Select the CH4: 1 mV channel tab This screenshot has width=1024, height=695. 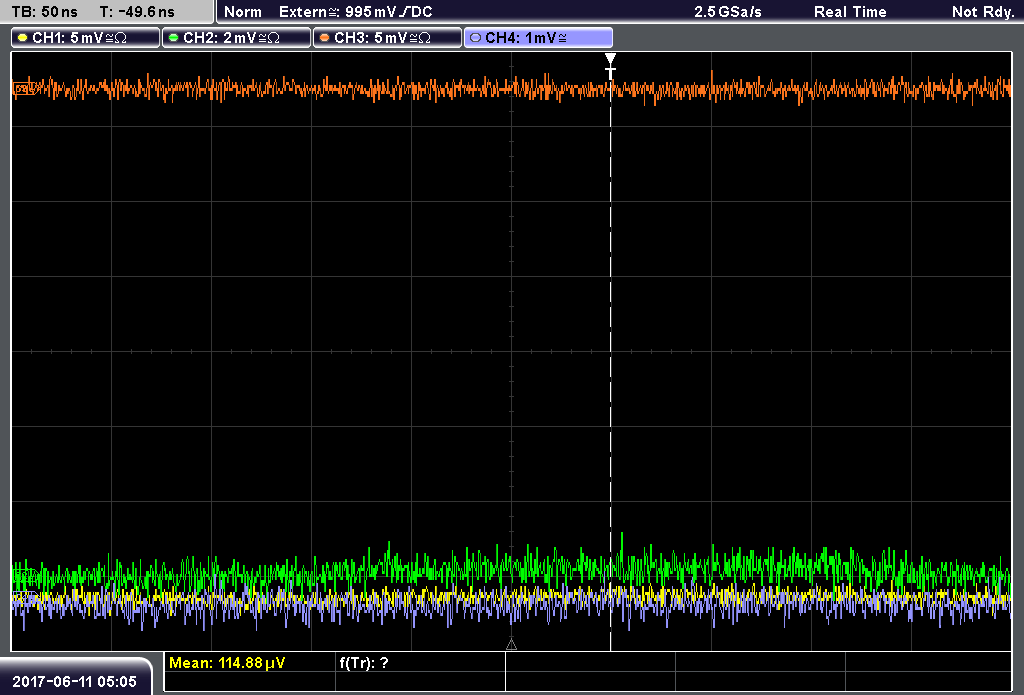coord(538,38)
